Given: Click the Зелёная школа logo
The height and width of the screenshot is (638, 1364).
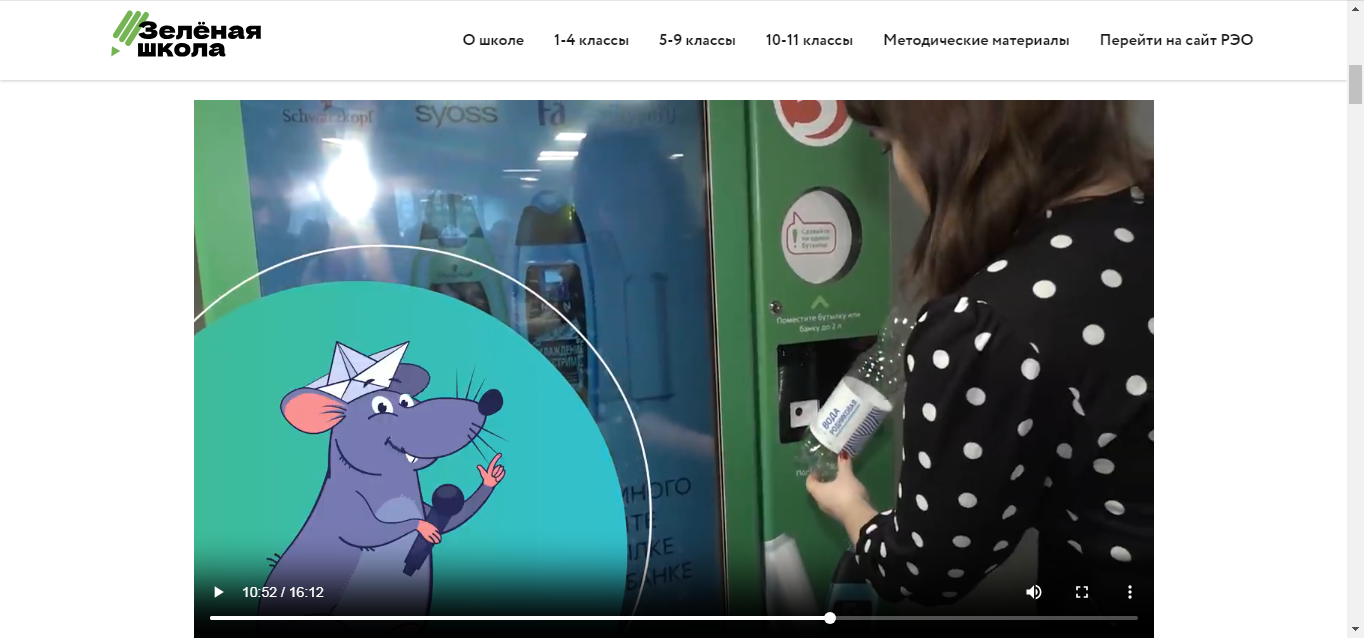Looking at the screenshot, I should click(186, 35).
